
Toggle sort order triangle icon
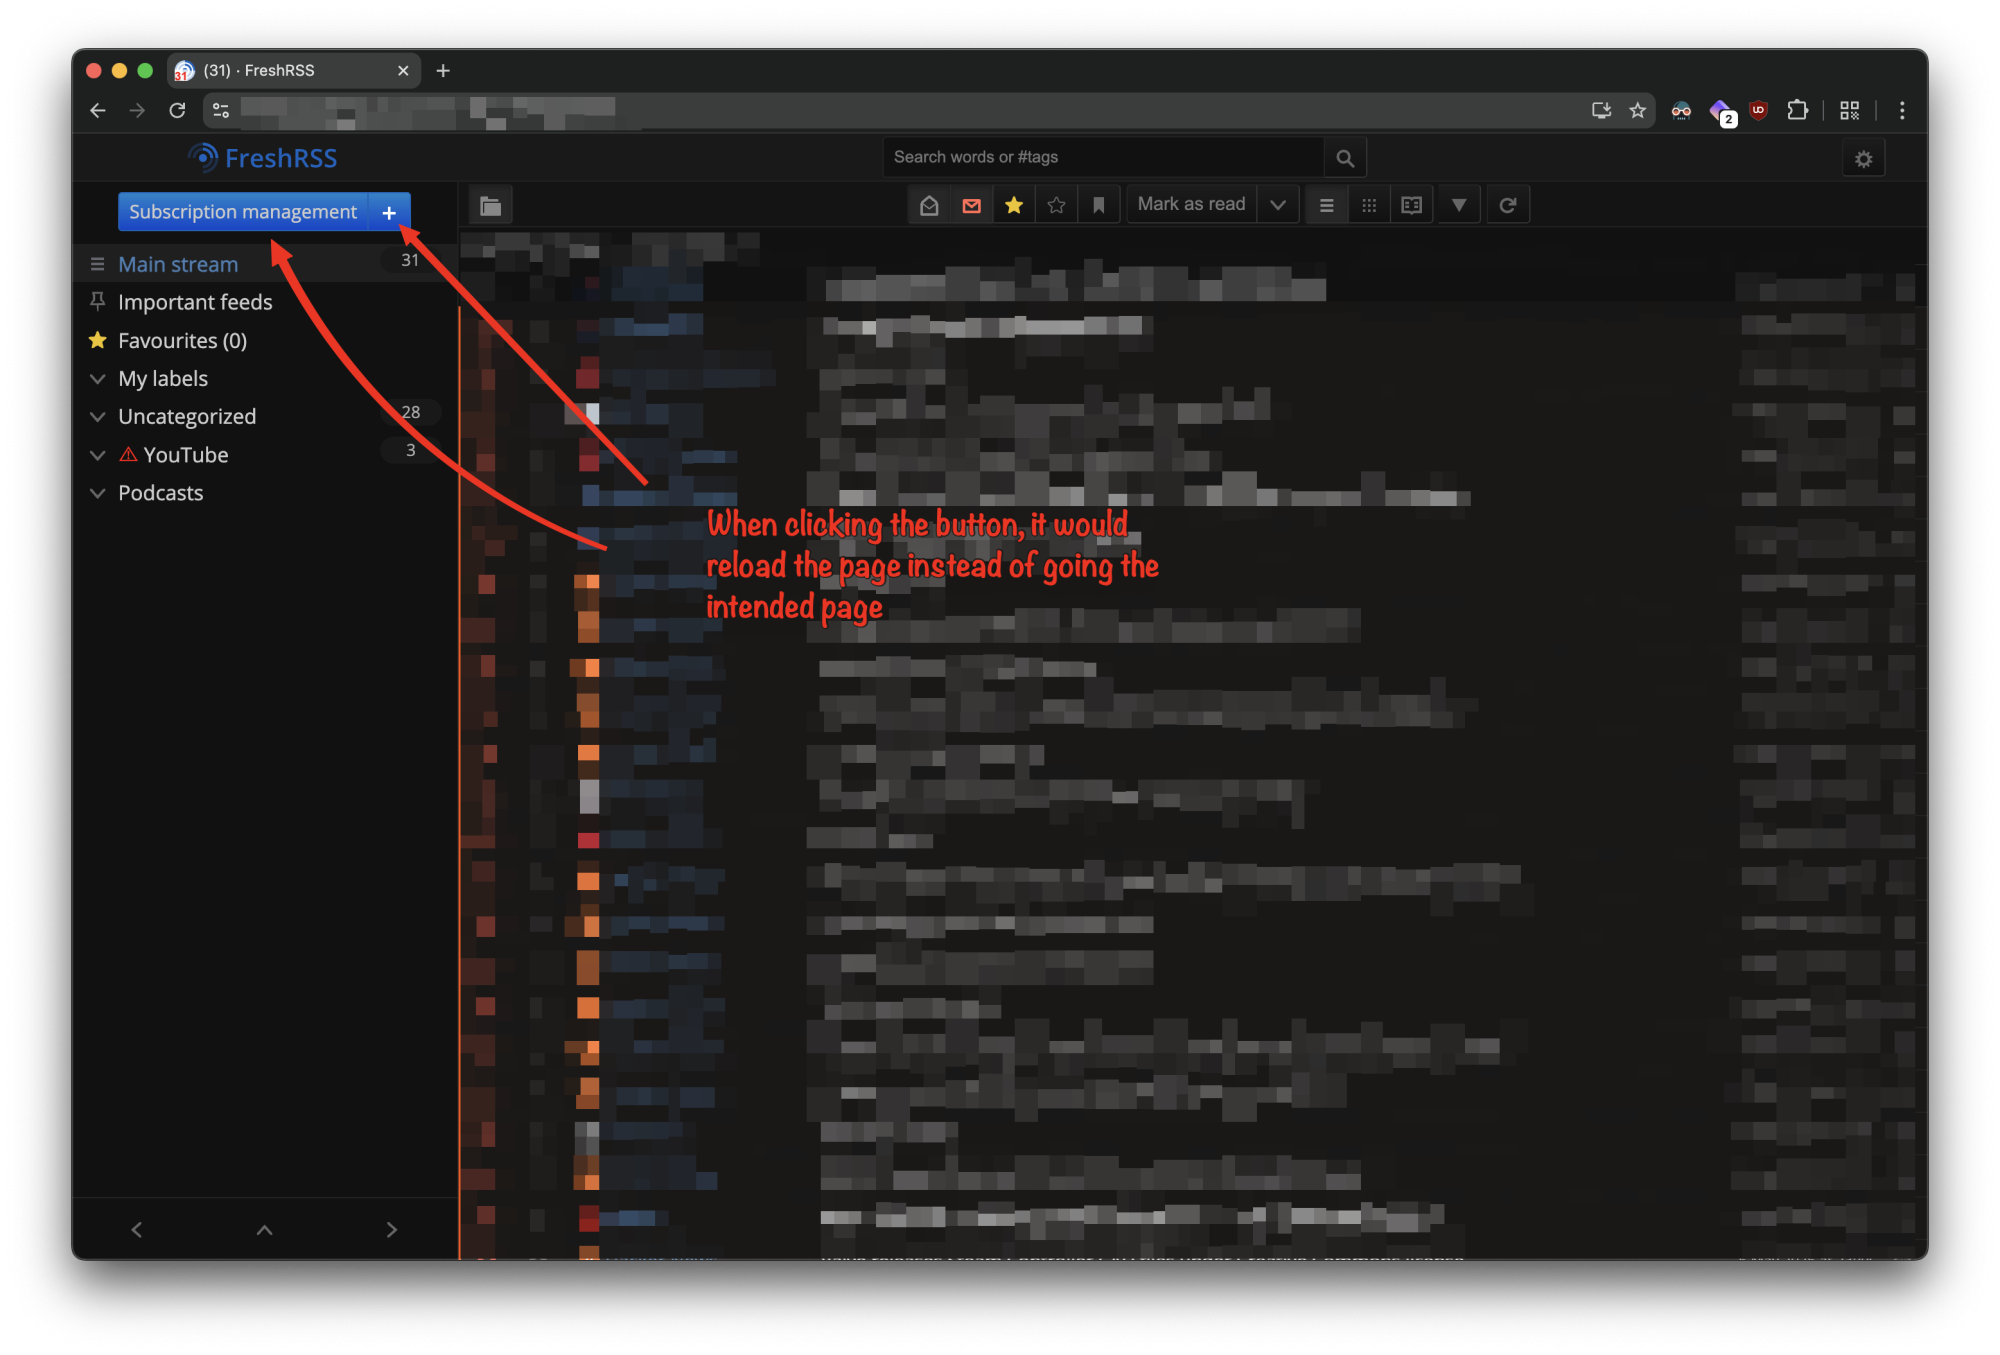coord(1459,205)
